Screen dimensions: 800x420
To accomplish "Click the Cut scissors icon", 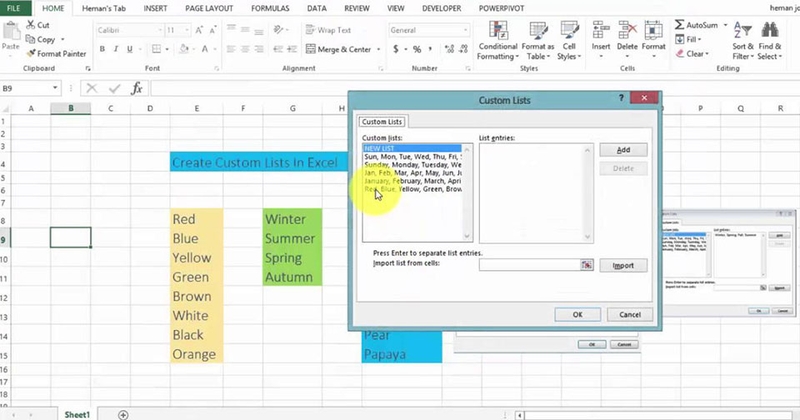I will coord(31,24).
